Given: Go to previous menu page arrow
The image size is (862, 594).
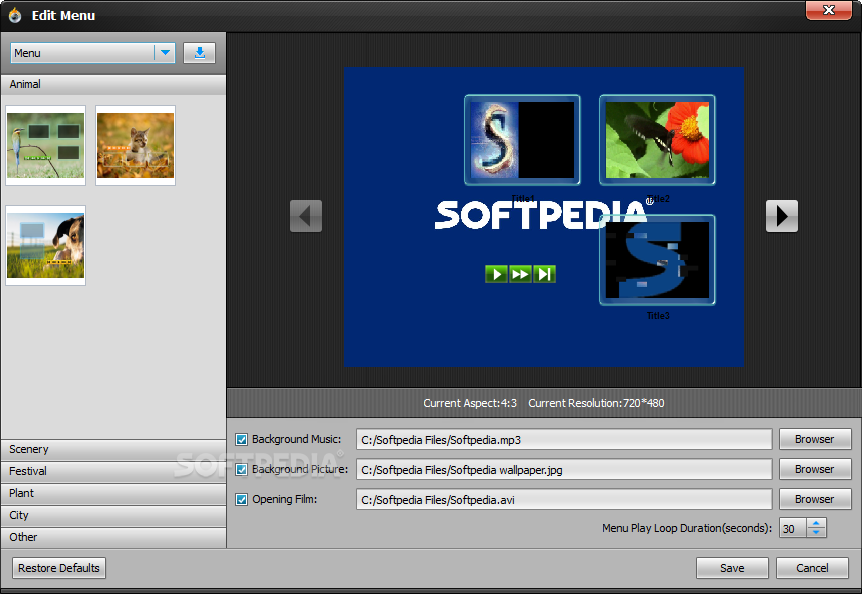Looking at the screenshot, I should pos(306,216).
